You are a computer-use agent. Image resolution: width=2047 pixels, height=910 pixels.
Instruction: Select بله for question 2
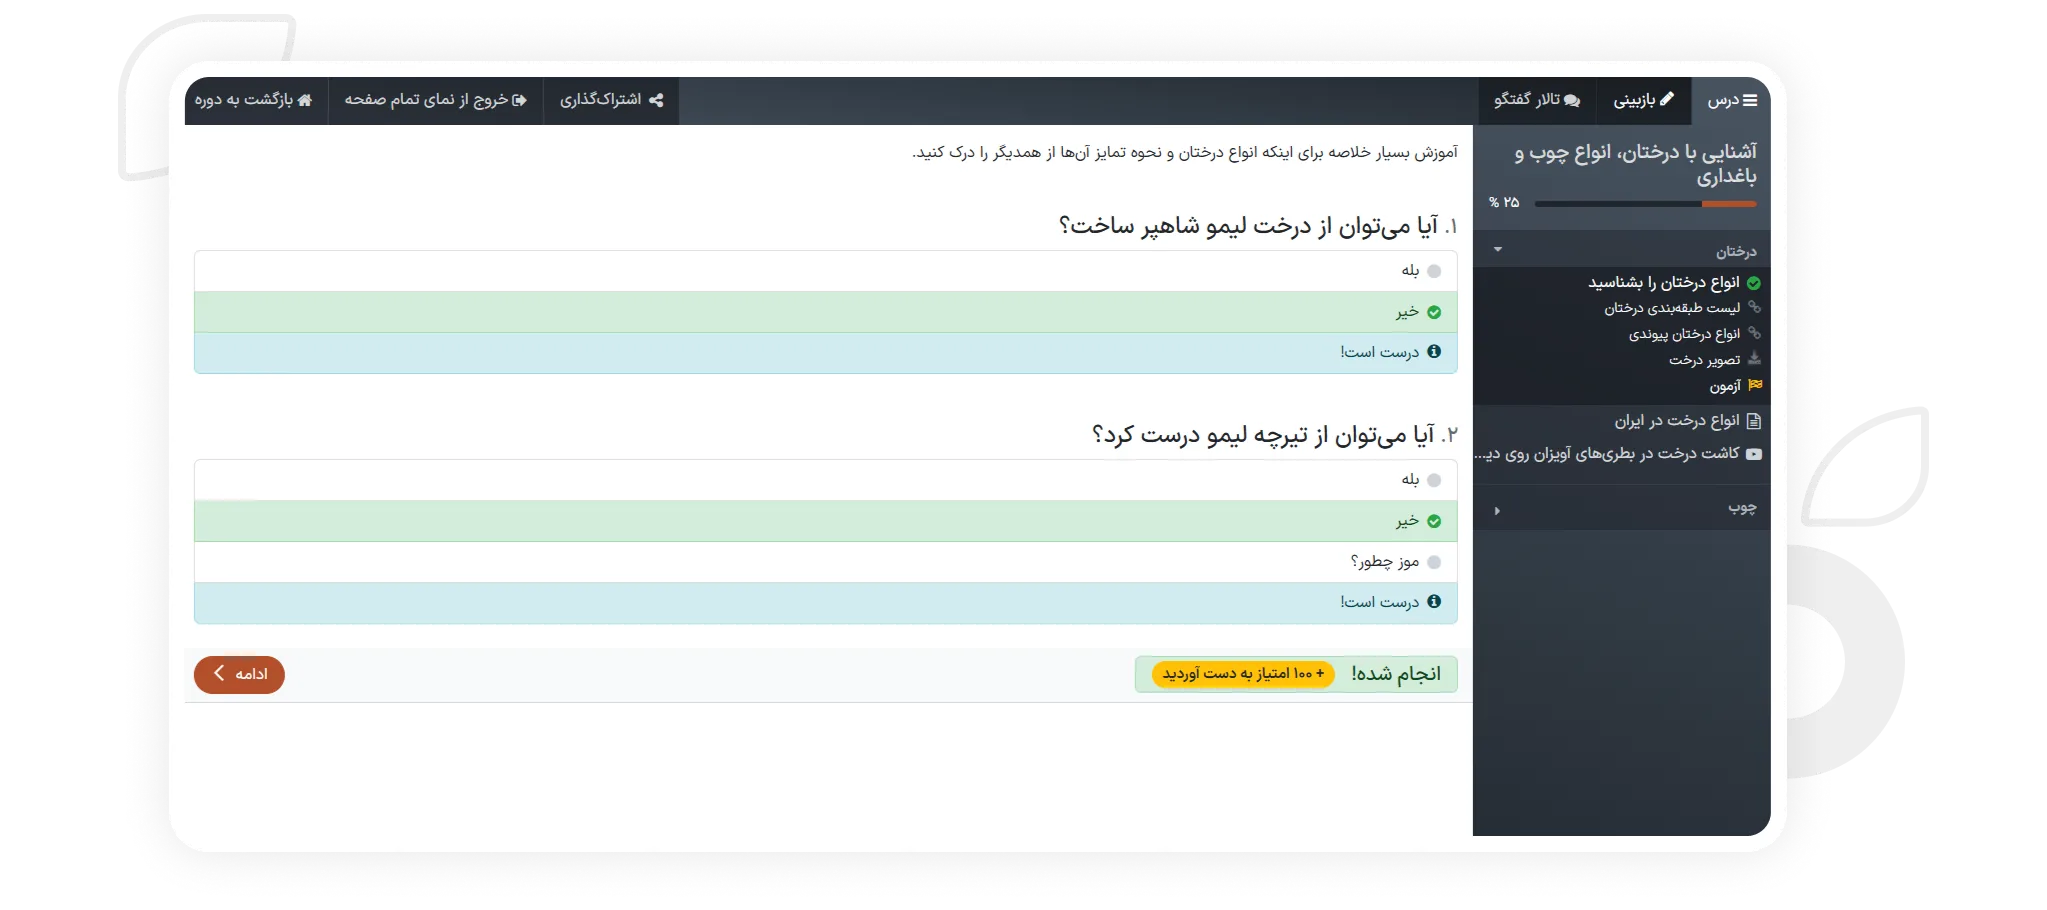(1434, 480)
